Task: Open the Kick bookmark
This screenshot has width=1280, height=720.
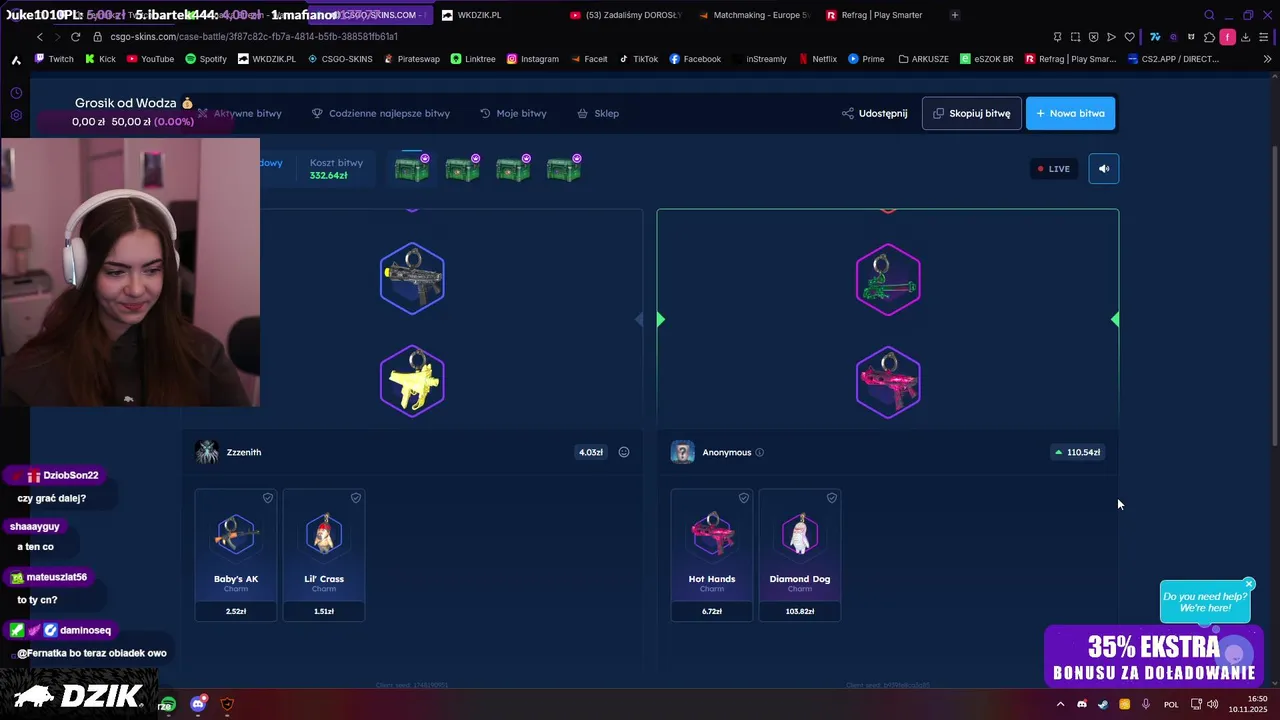Action: point(100,59)
